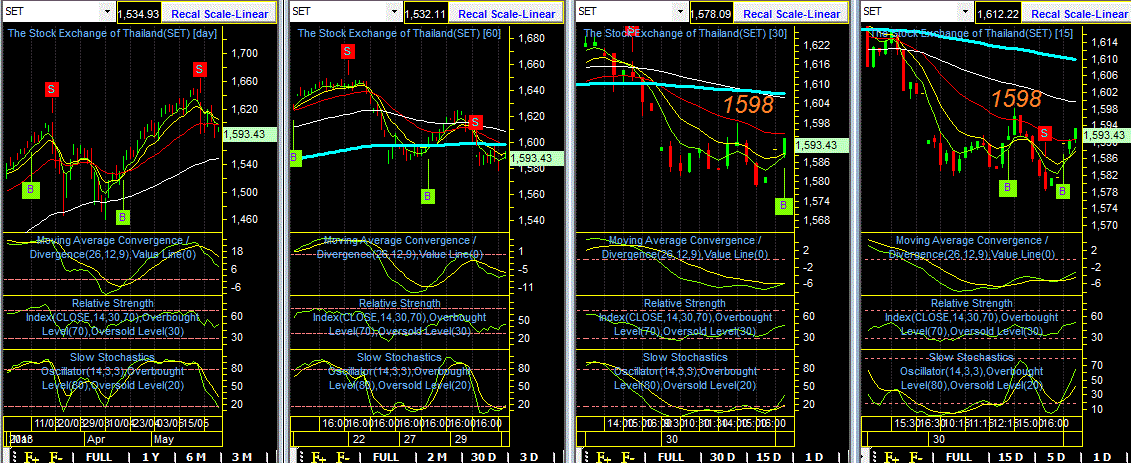Click the S marker above the 1,640 peak on the 60-minute chart

click(348, 51)
